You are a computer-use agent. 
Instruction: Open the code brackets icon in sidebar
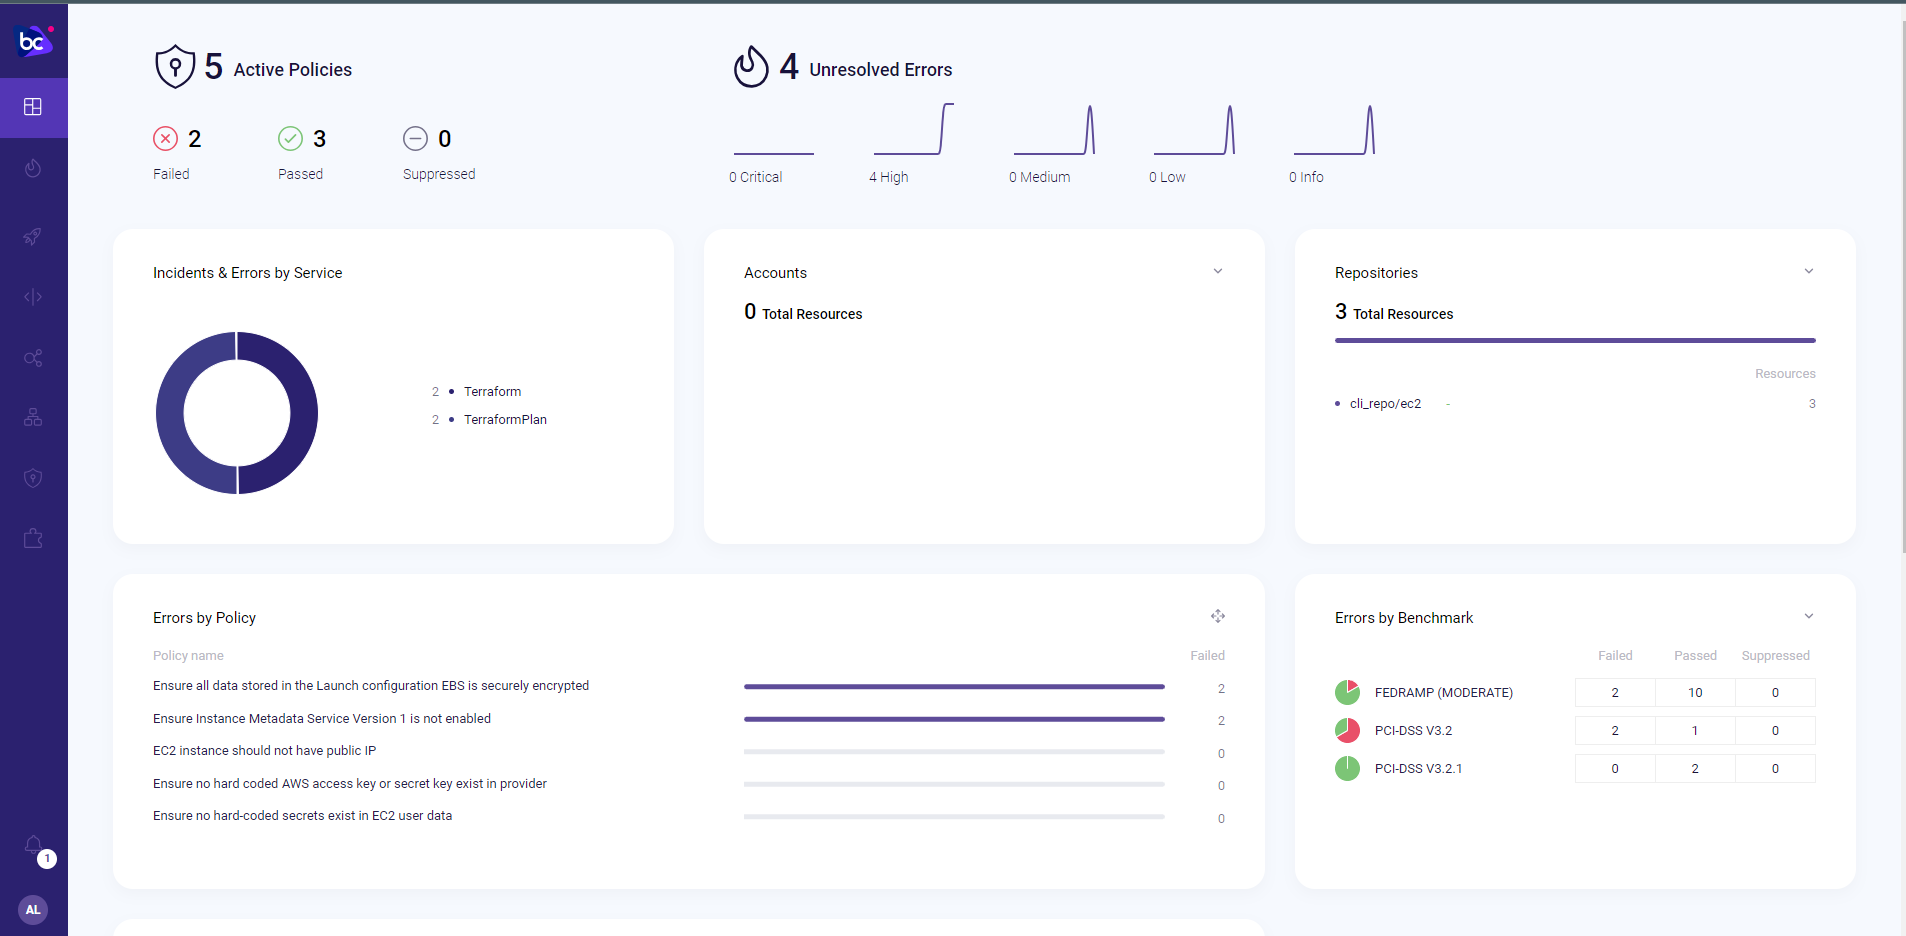[33, 297]
